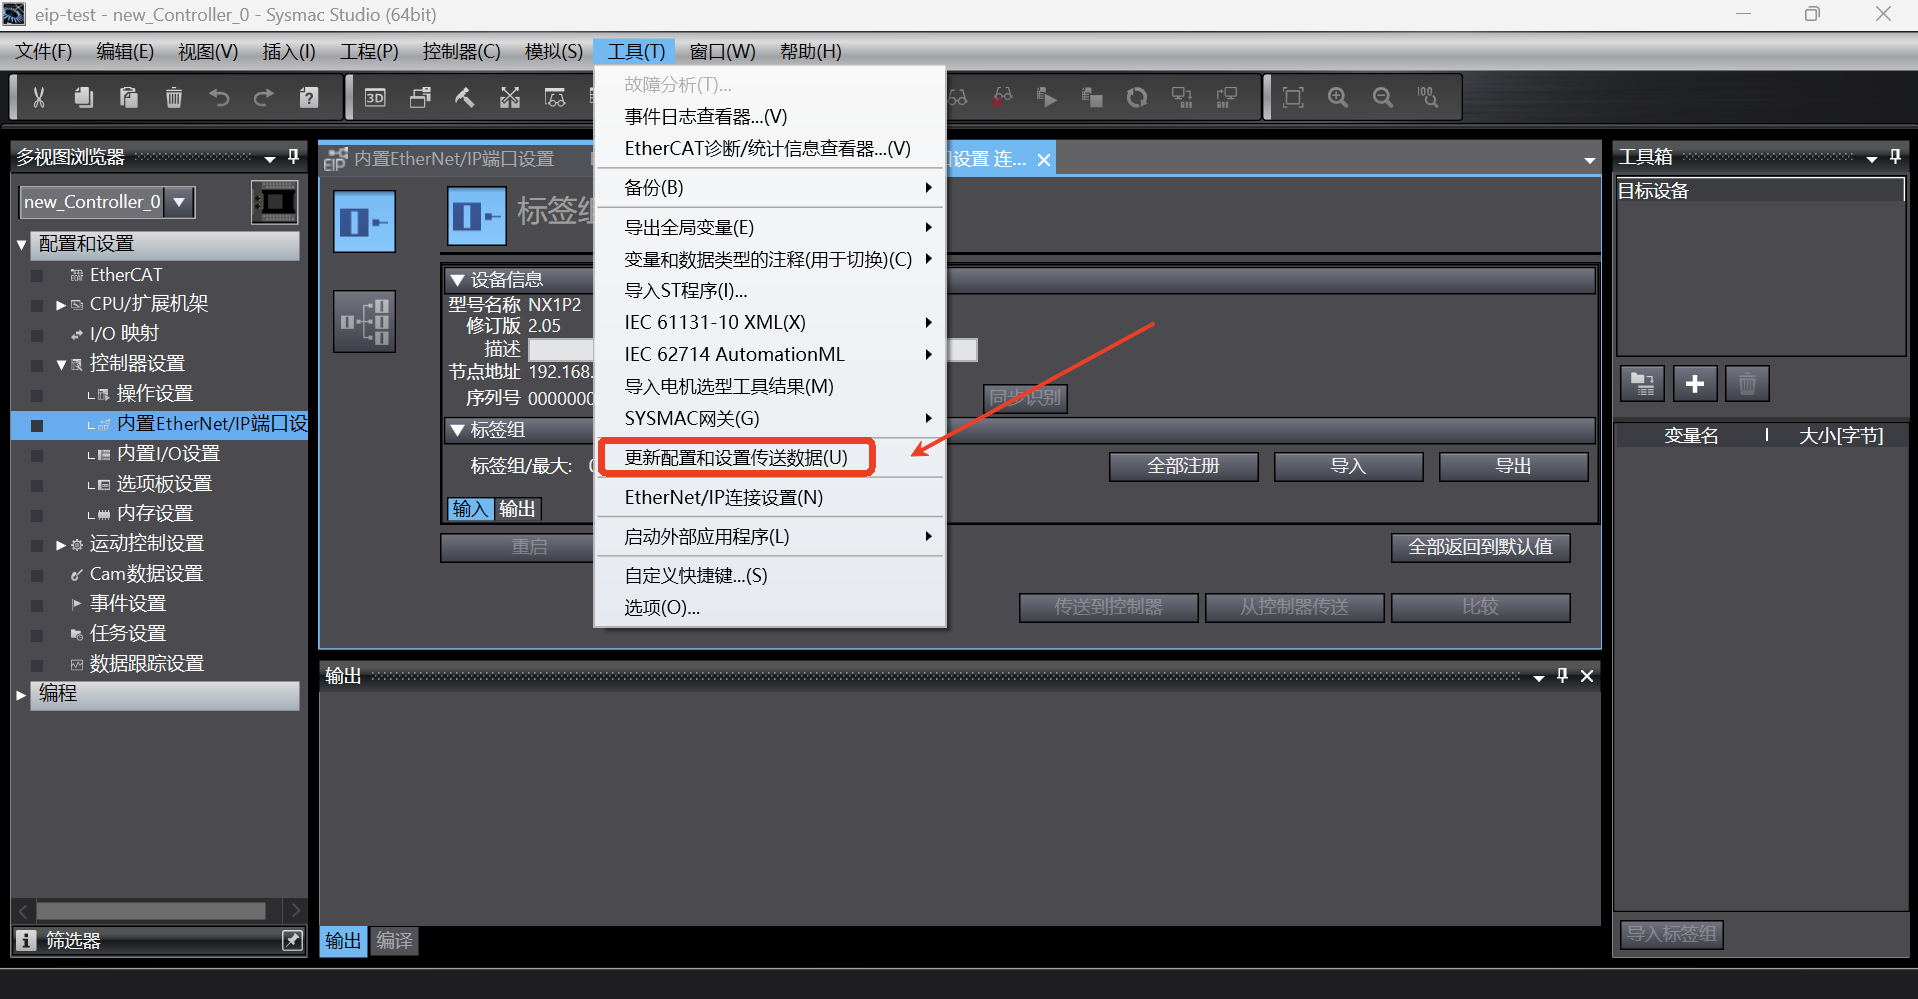Select the EtherCAT tree item
The width and height of the screenshot is (1918, 999).
coord(126,275)
